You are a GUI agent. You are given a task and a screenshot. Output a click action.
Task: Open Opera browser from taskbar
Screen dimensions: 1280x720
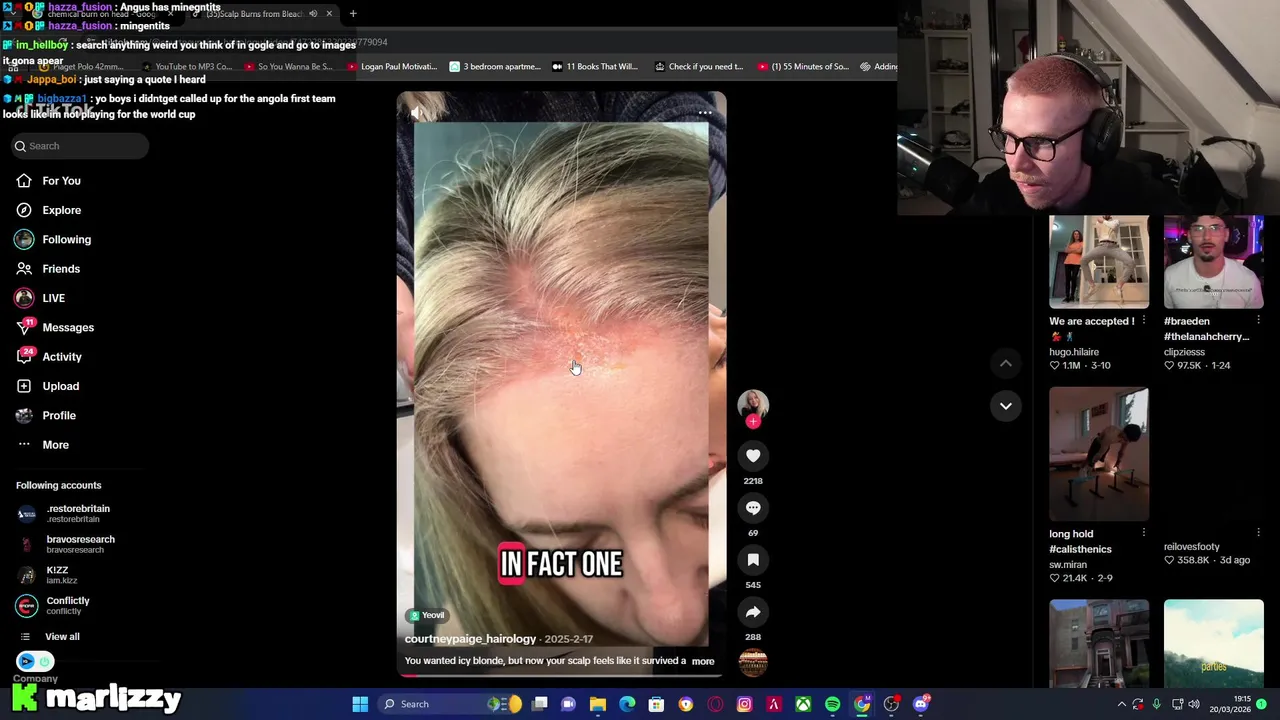pos(715,704)
